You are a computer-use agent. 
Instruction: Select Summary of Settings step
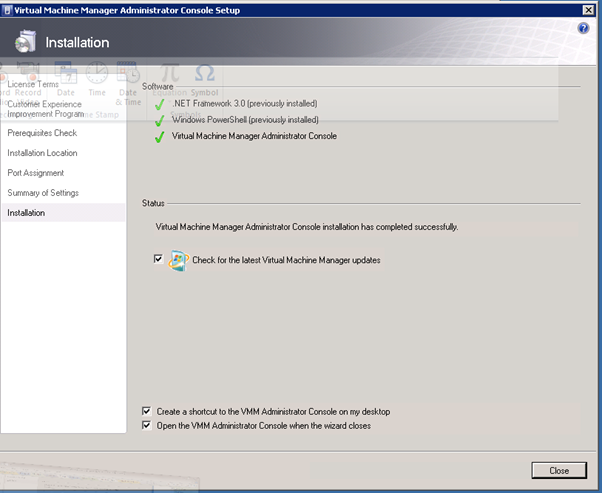pos(43,193)
